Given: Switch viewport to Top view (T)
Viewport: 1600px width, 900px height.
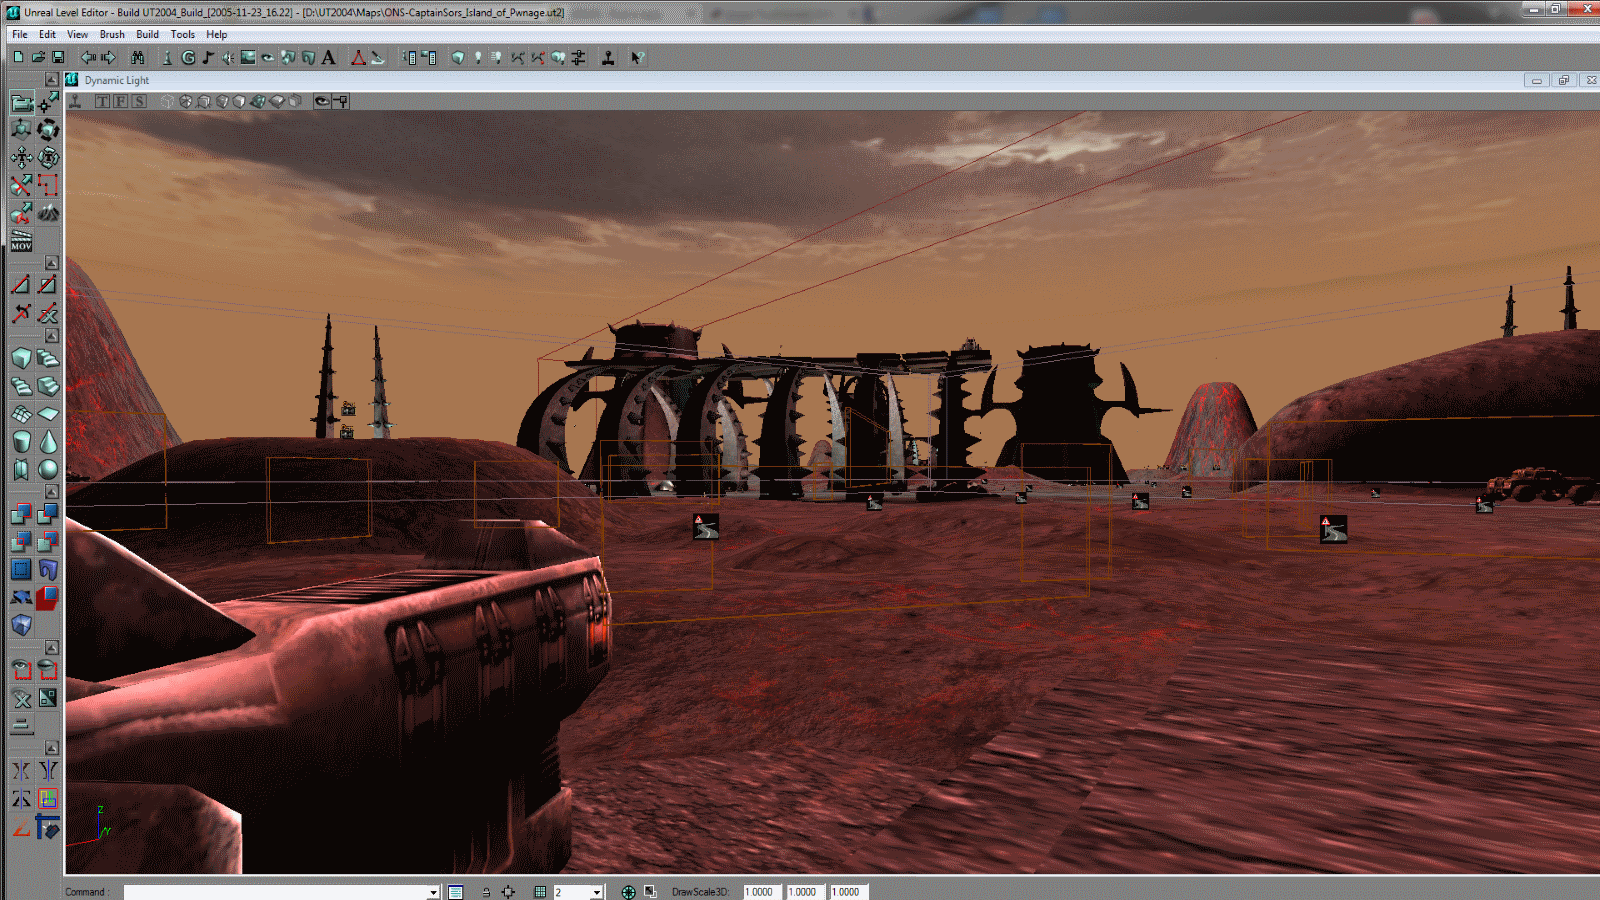Looking at the screenshot, I should (102, 101).
